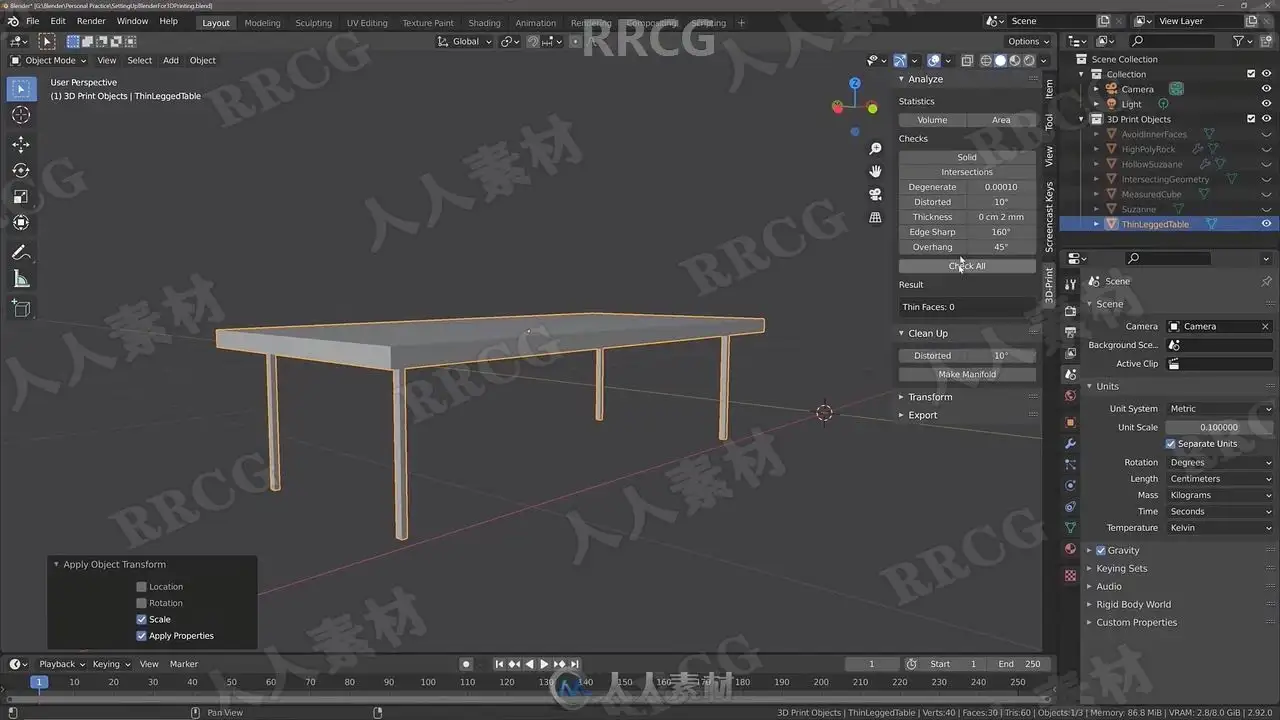Toggle the camera view icon
The height and width of the screenshot is (720, 1280).
coord(876,194)
